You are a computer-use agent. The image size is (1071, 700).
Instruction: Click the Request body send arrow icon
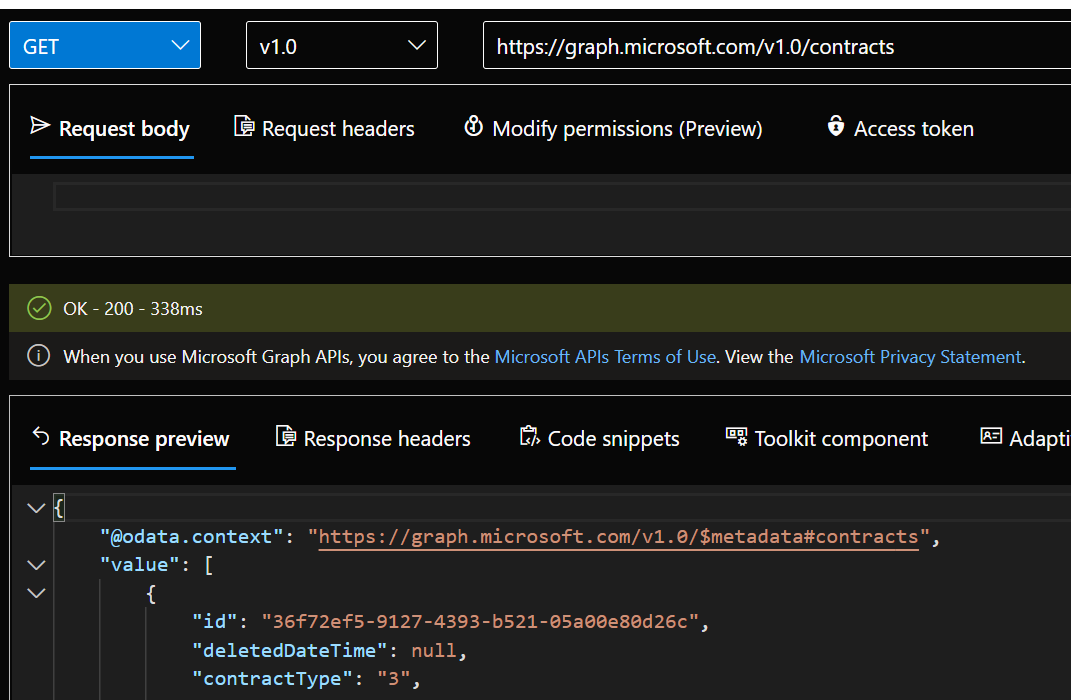point(40,126)
